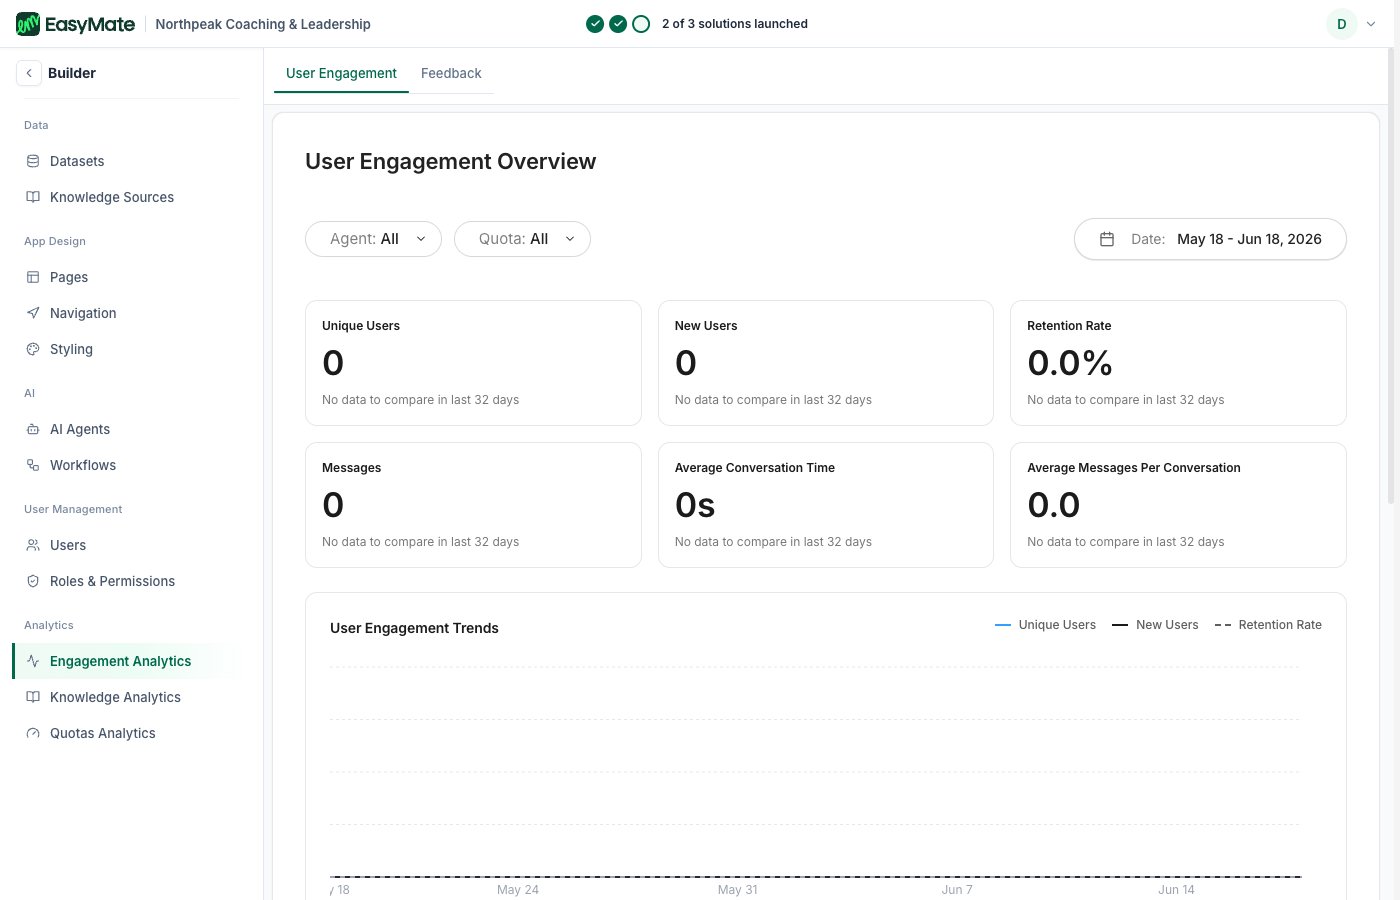Click the Jun 14 axis label
1400x900 pixels.
point(1177,890)
